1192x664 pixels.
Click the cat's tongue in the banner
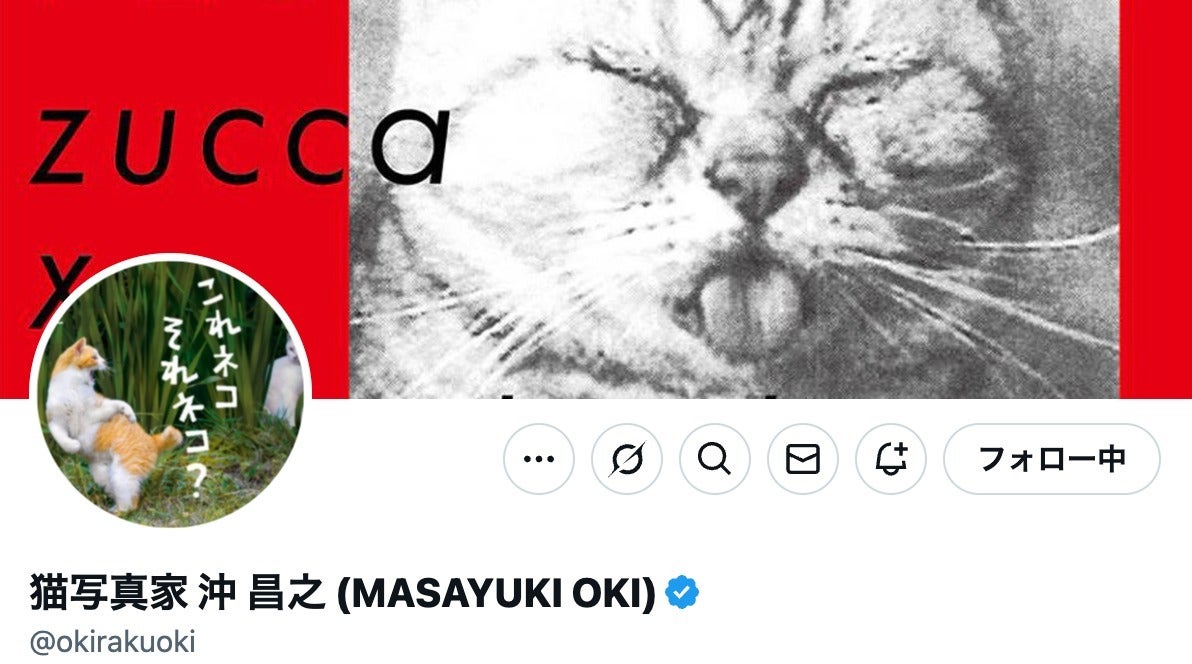coord(751,304)
